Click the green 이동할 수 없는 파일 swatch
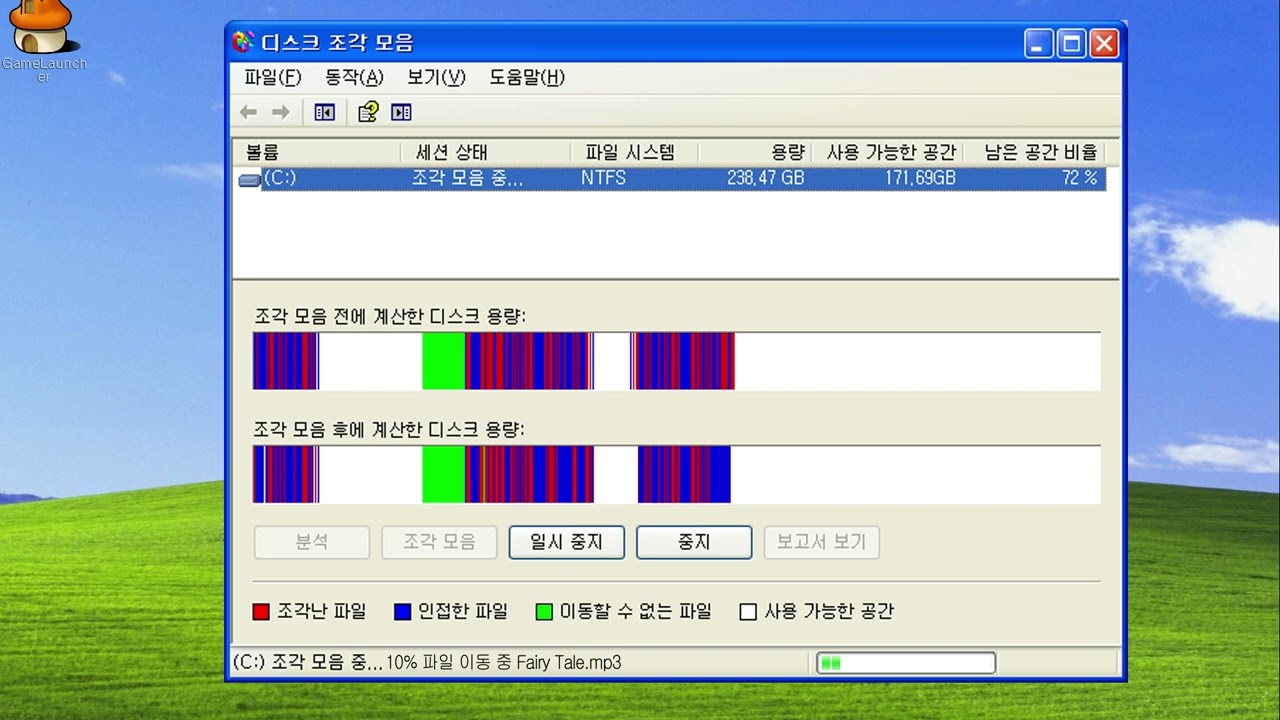The width and height of the screenshot is (1280, 720). click(x=544, y=612)
